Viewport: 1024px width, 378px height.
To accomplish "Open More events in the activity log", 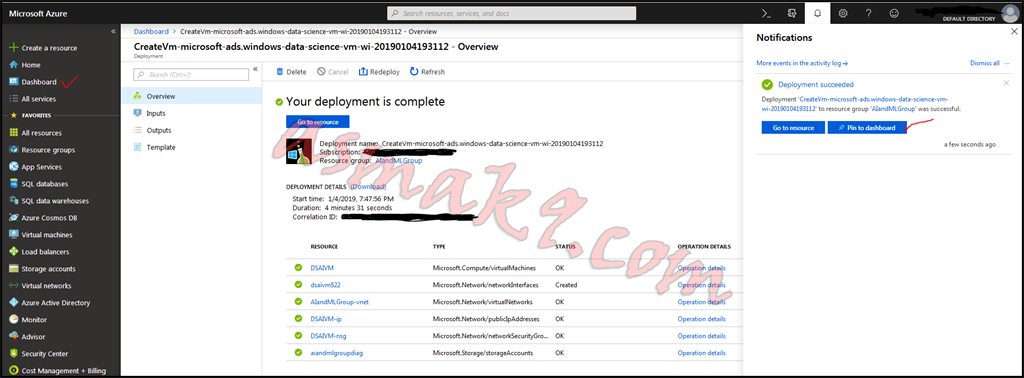I will click(802, 63).
